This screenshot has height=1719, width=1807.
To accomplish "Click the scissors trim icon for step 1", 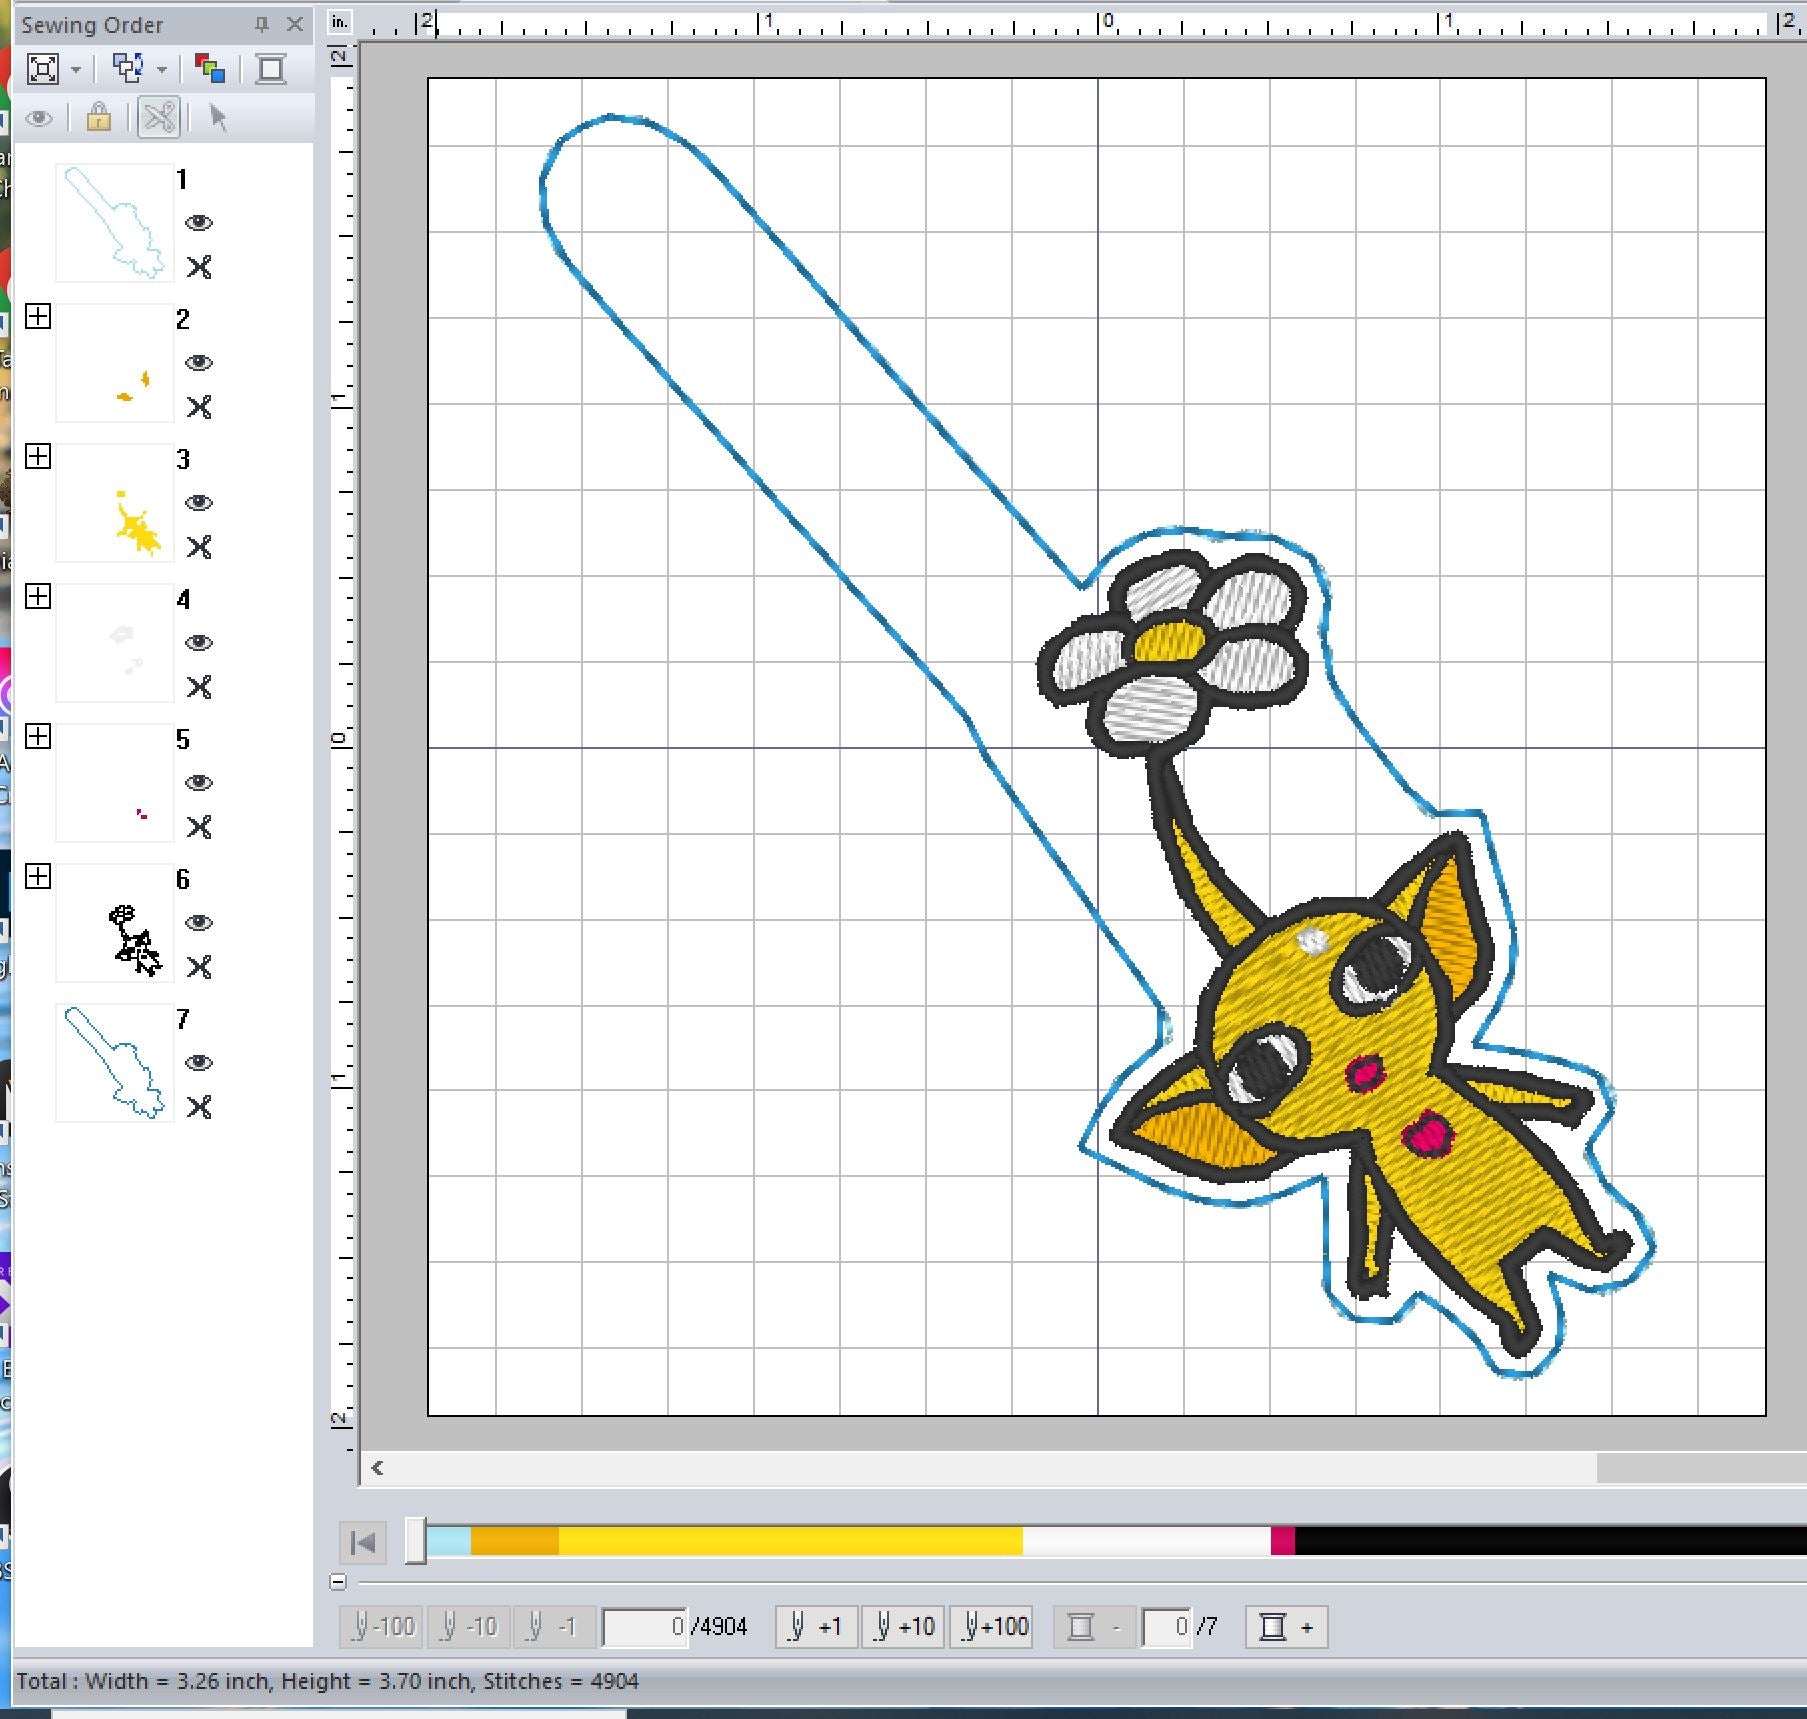I will 199,267.
